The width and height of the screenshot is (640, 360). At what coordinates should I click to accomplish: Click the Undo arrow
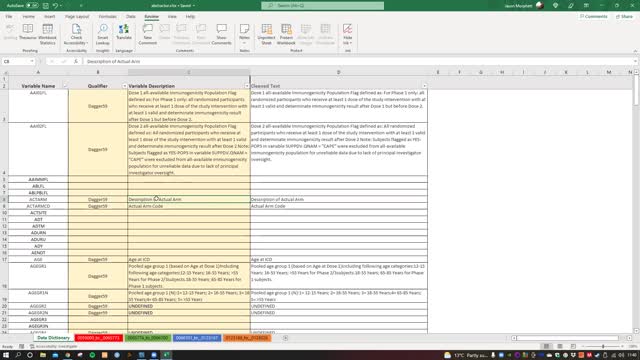(55, 6)
